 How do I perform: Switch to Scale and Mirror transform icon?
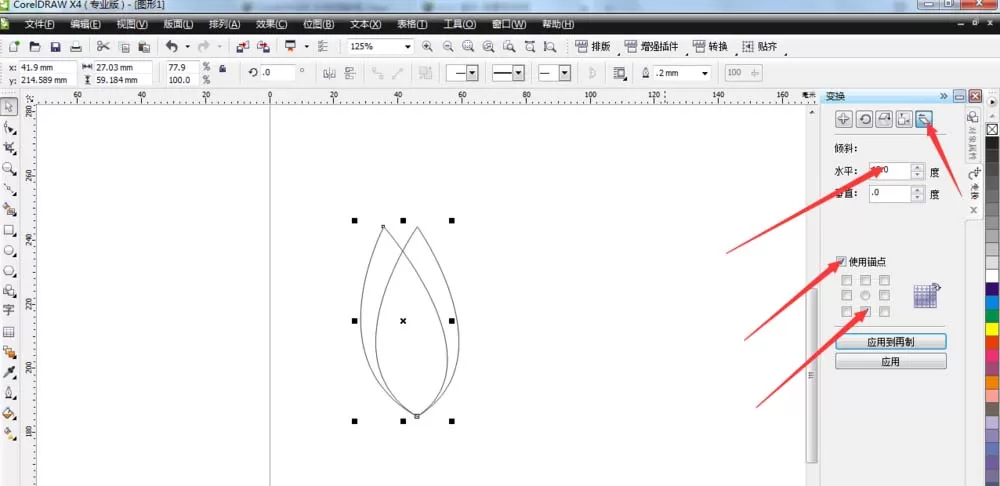[884, 119]
